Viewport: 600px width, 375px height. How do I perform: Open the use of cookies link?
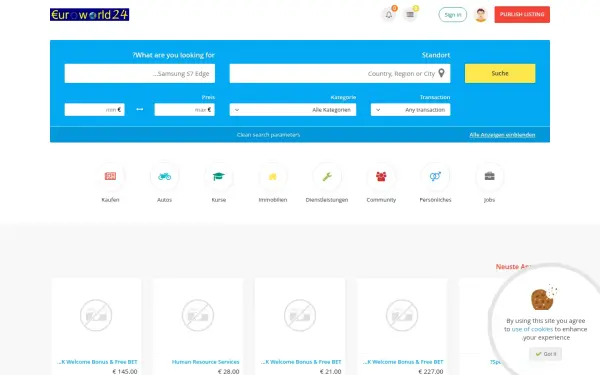pyautogui.click(x=532, y=329)
